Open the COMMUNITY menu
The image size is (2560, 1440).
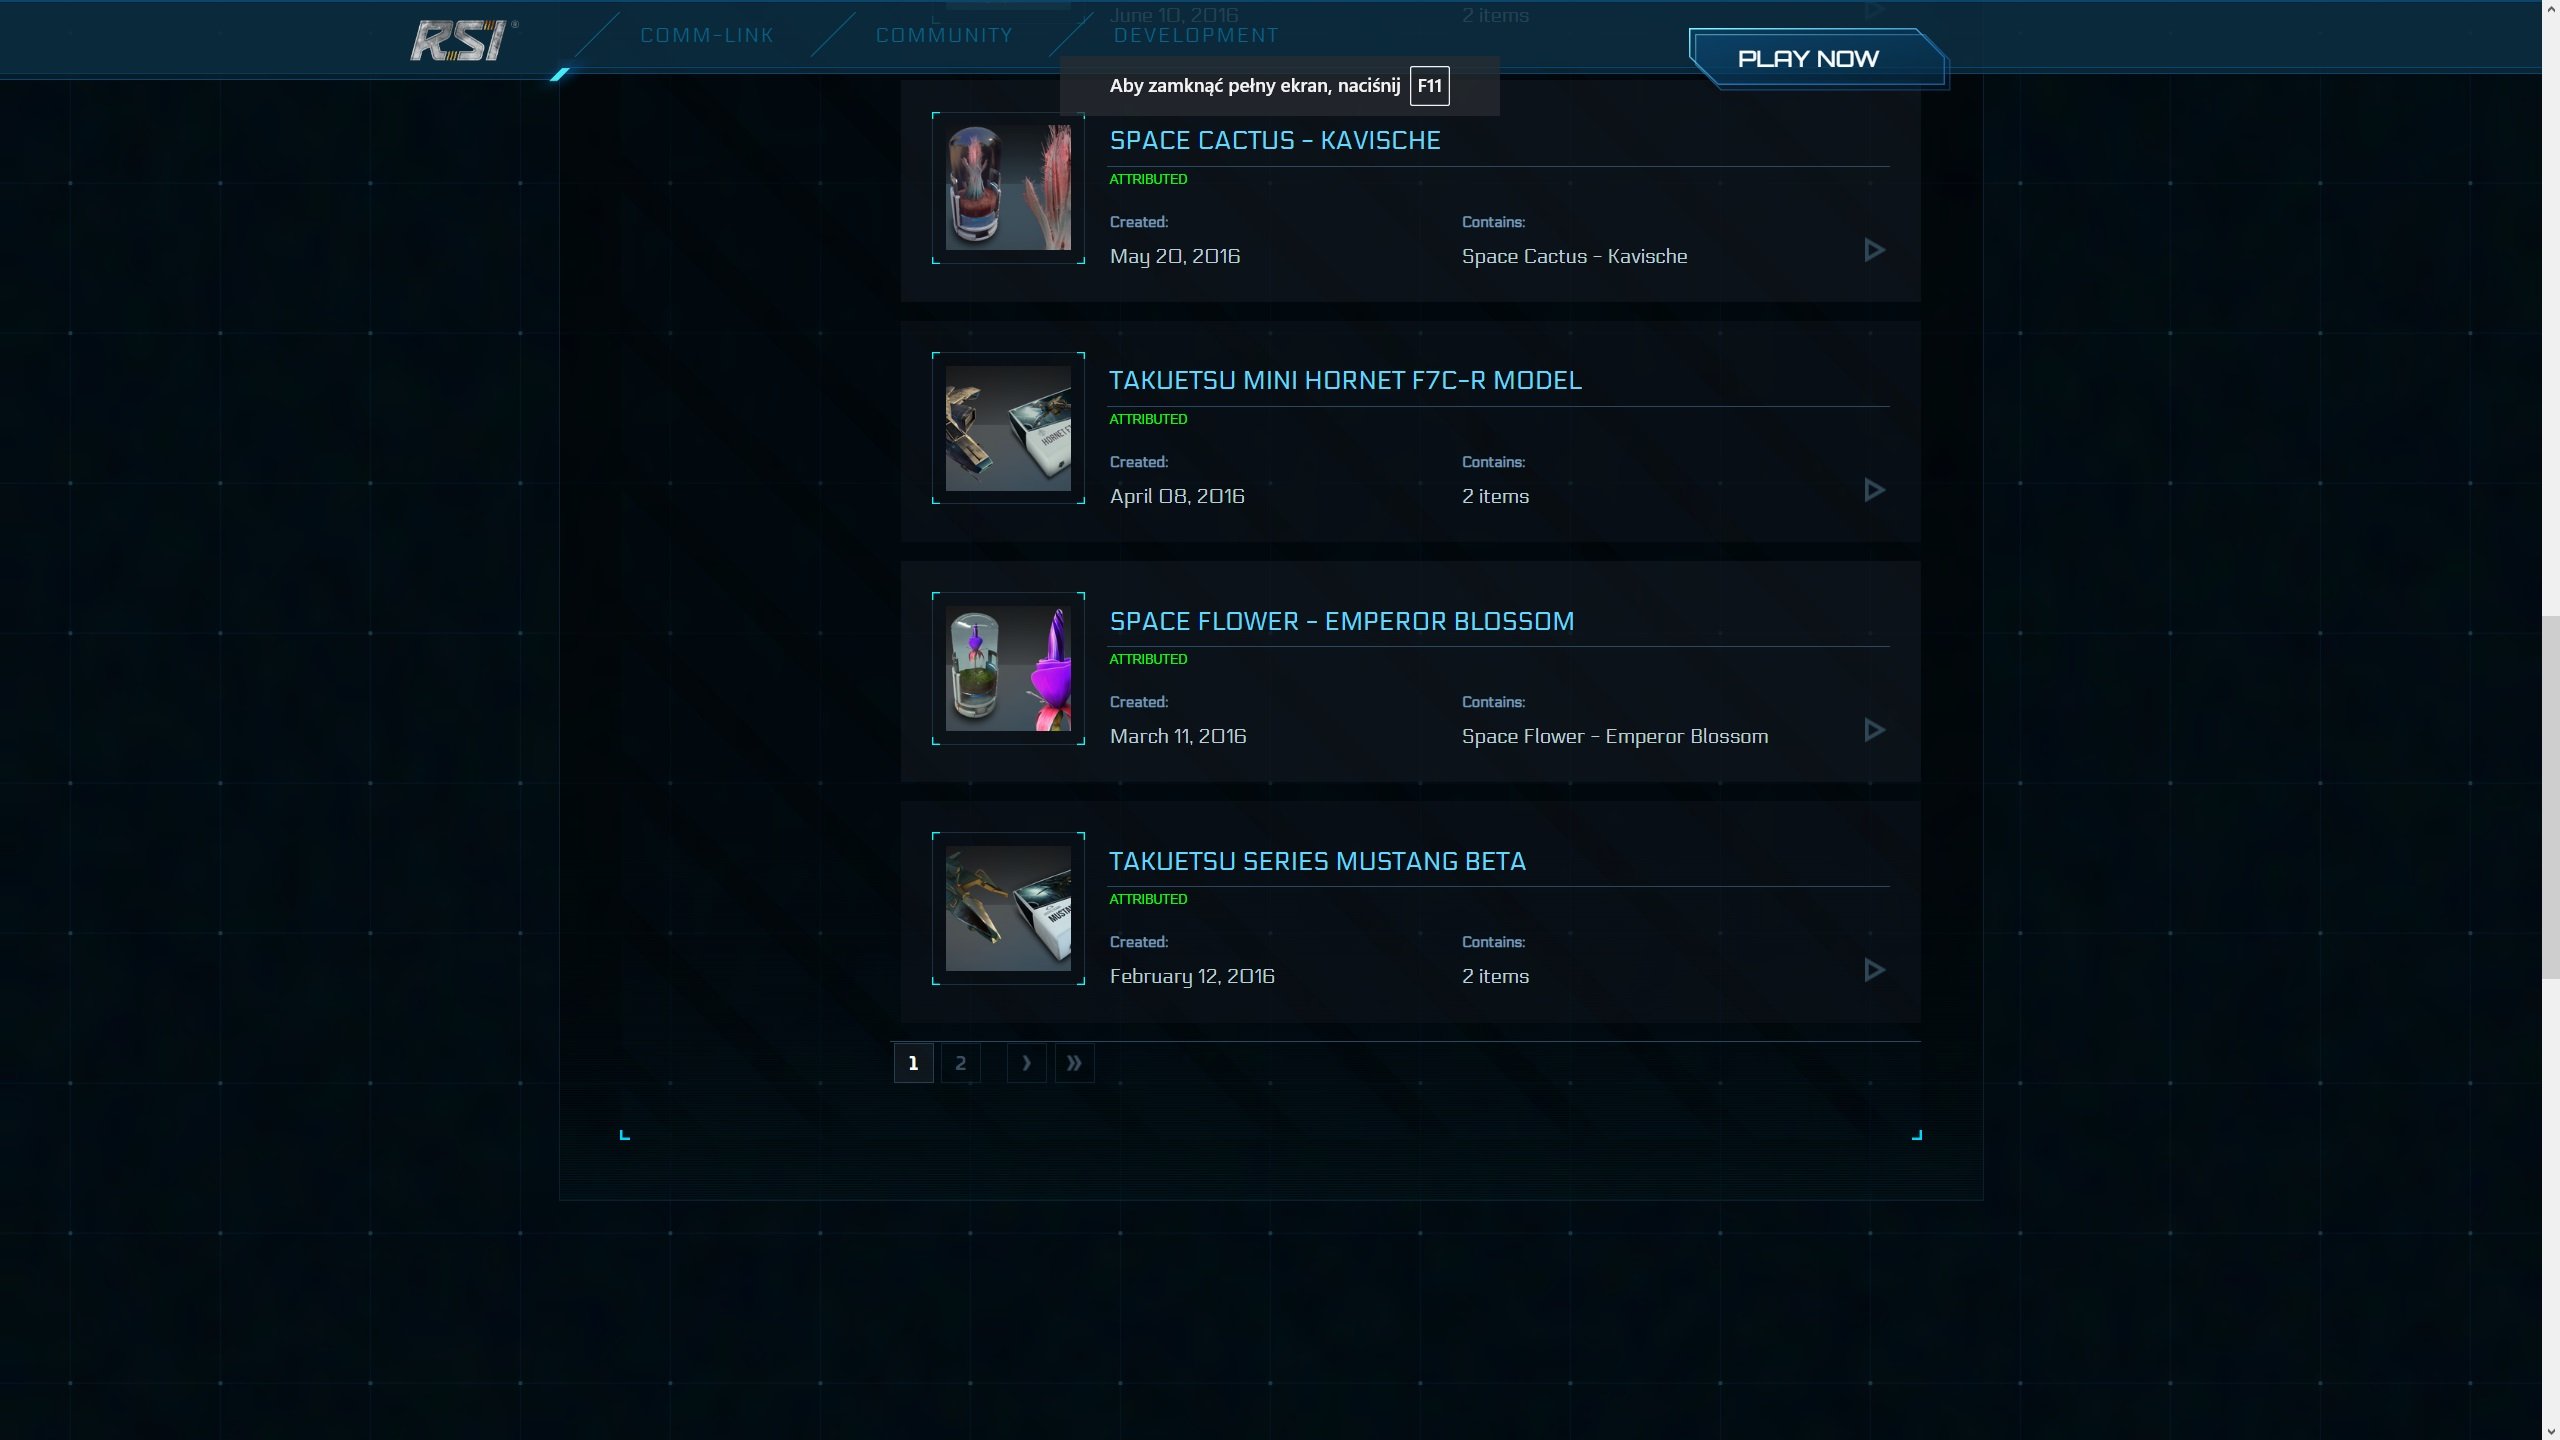[x=944, y=36]
